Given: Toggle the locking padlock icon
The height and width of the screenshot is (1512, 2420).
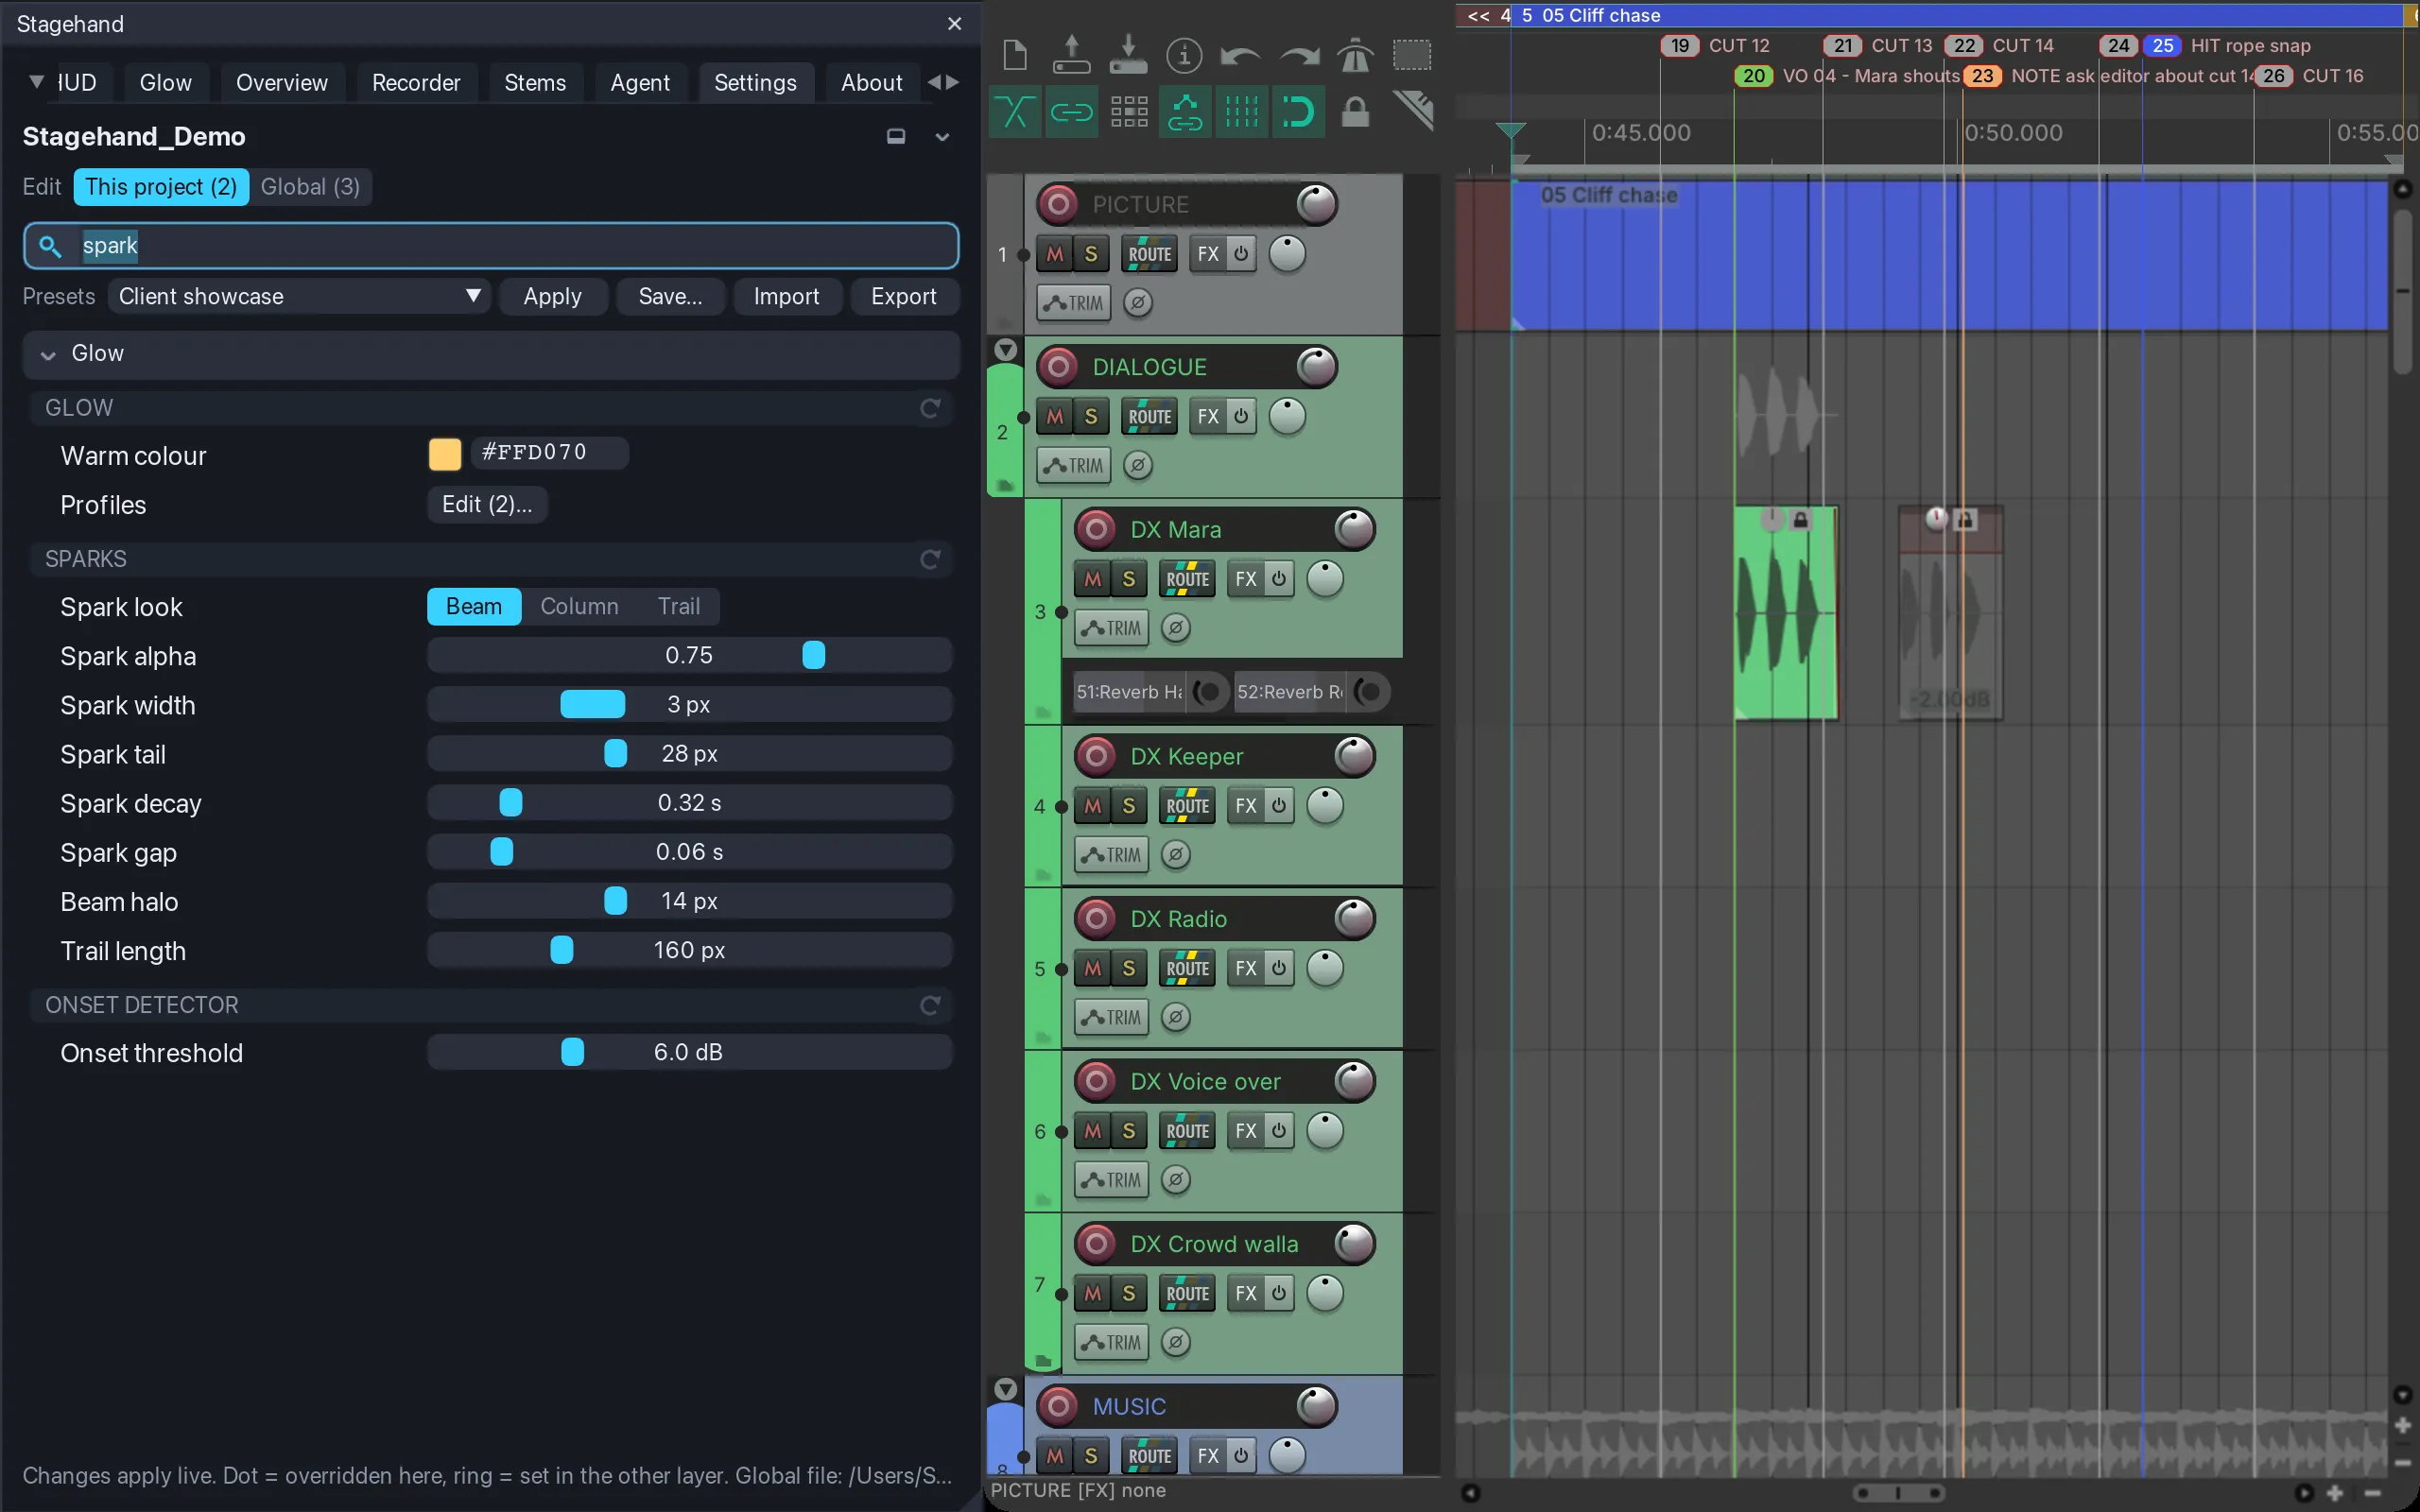Looking at the screenshot, I should [1355, 112].
